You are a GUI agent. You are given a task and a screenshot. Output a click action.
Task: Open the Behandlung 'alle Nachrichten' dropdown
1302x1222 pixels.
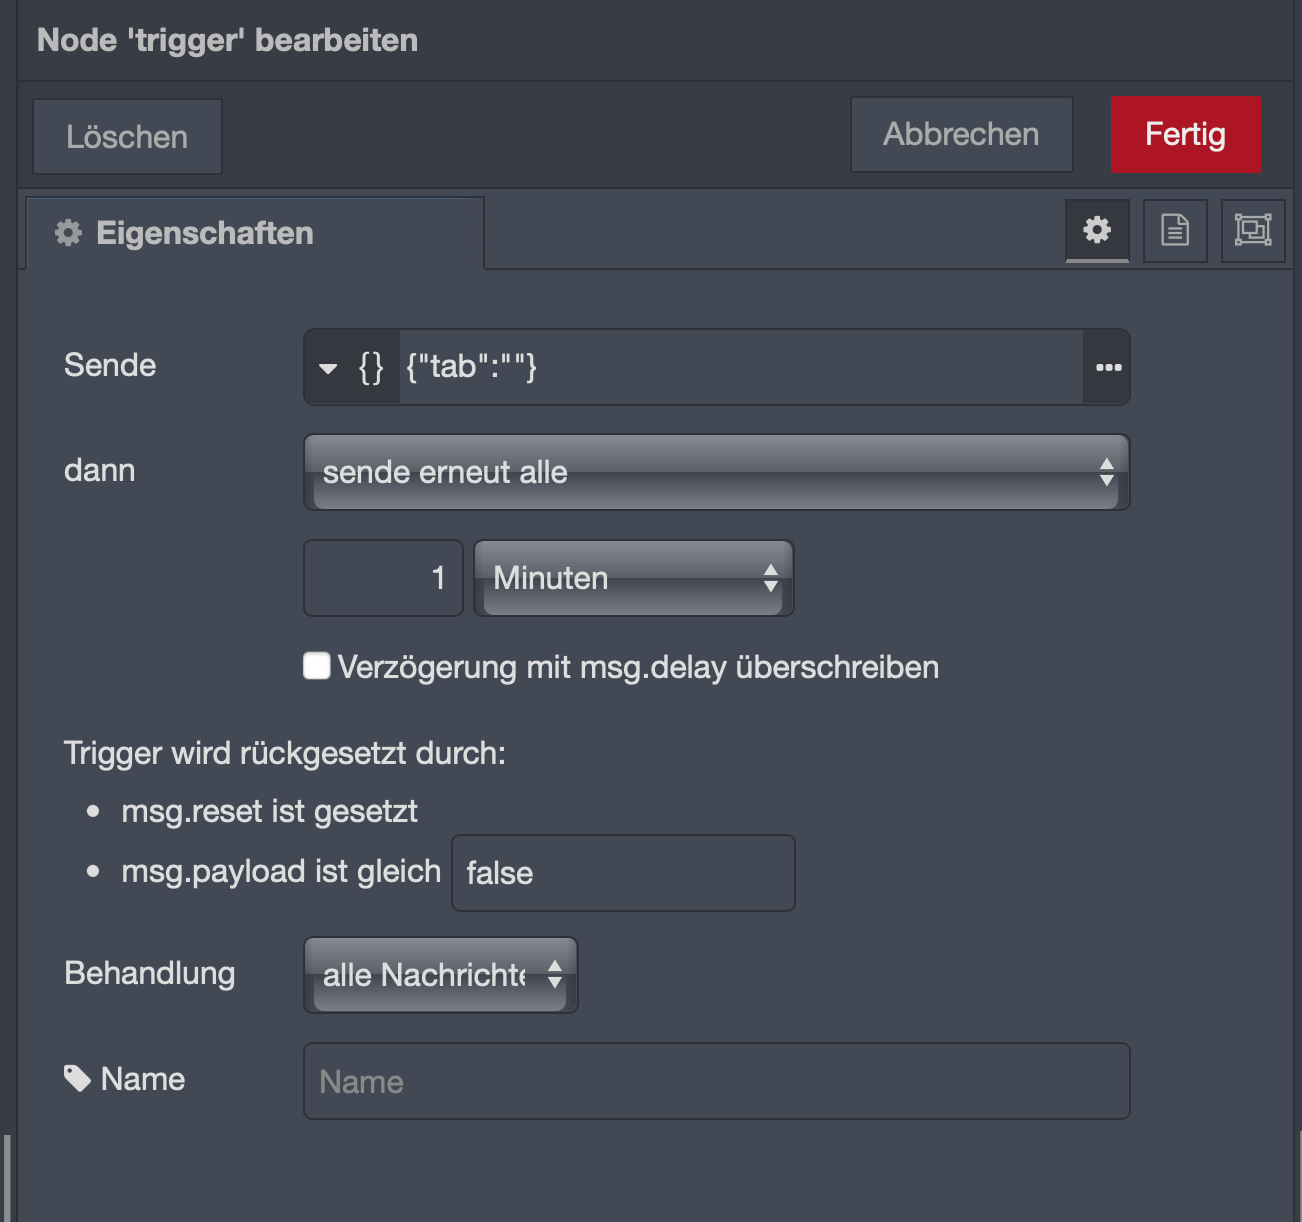(441, 975)
